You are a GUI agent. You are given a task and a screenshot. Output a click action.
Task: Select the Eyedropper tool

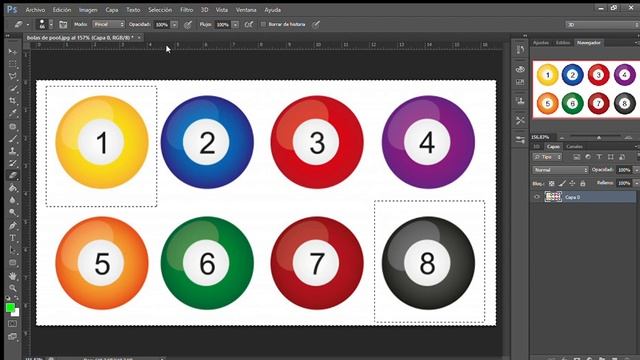[13, 113]
